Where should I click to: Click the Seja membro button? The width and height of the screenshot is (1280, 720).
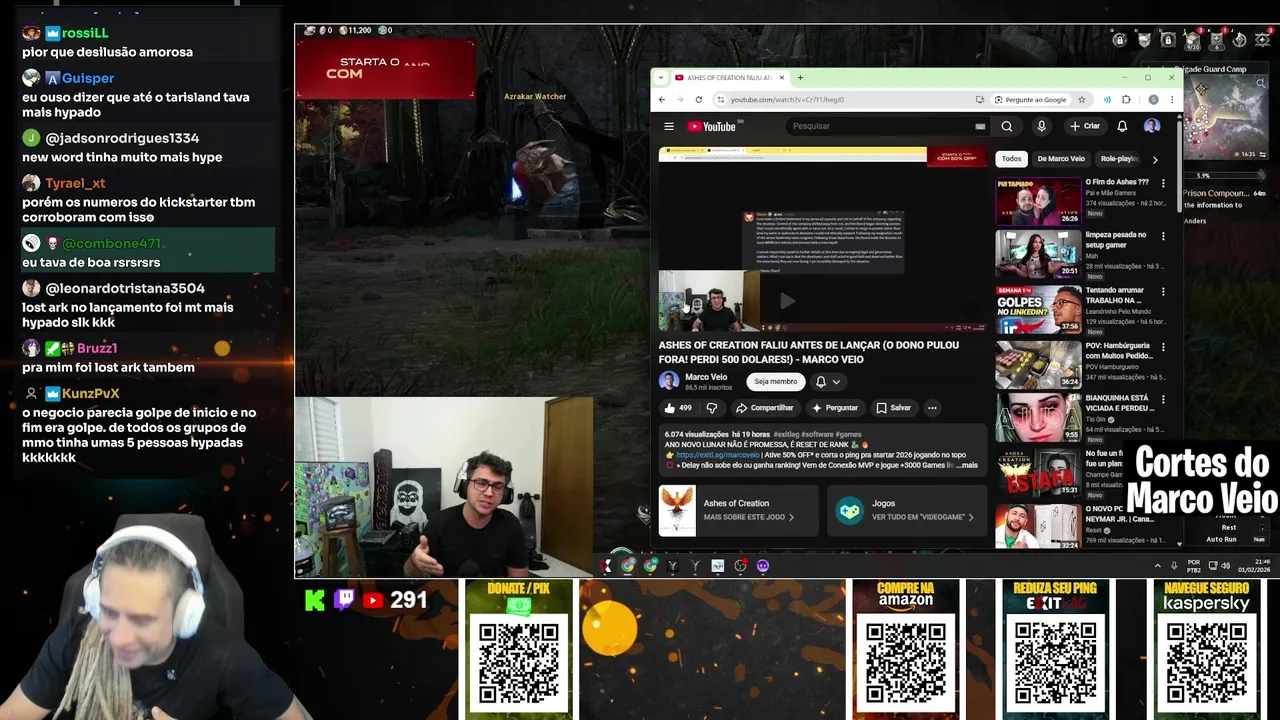776,382
